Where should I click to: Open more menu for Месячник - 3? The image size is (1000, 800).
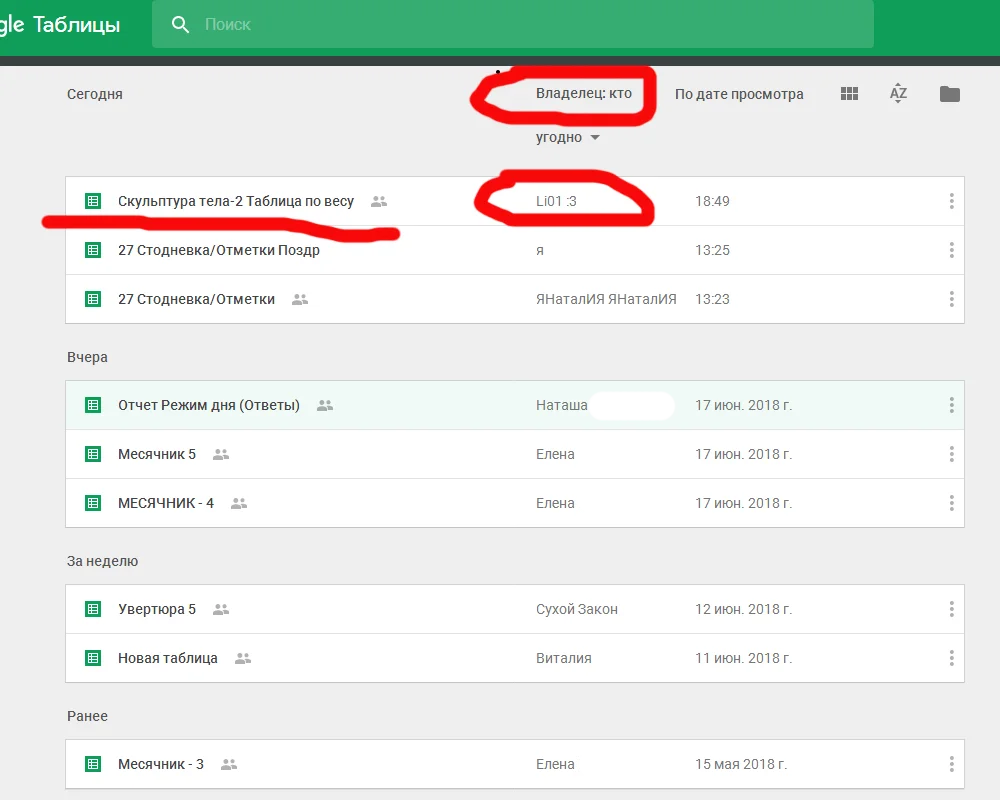[952, 764]
